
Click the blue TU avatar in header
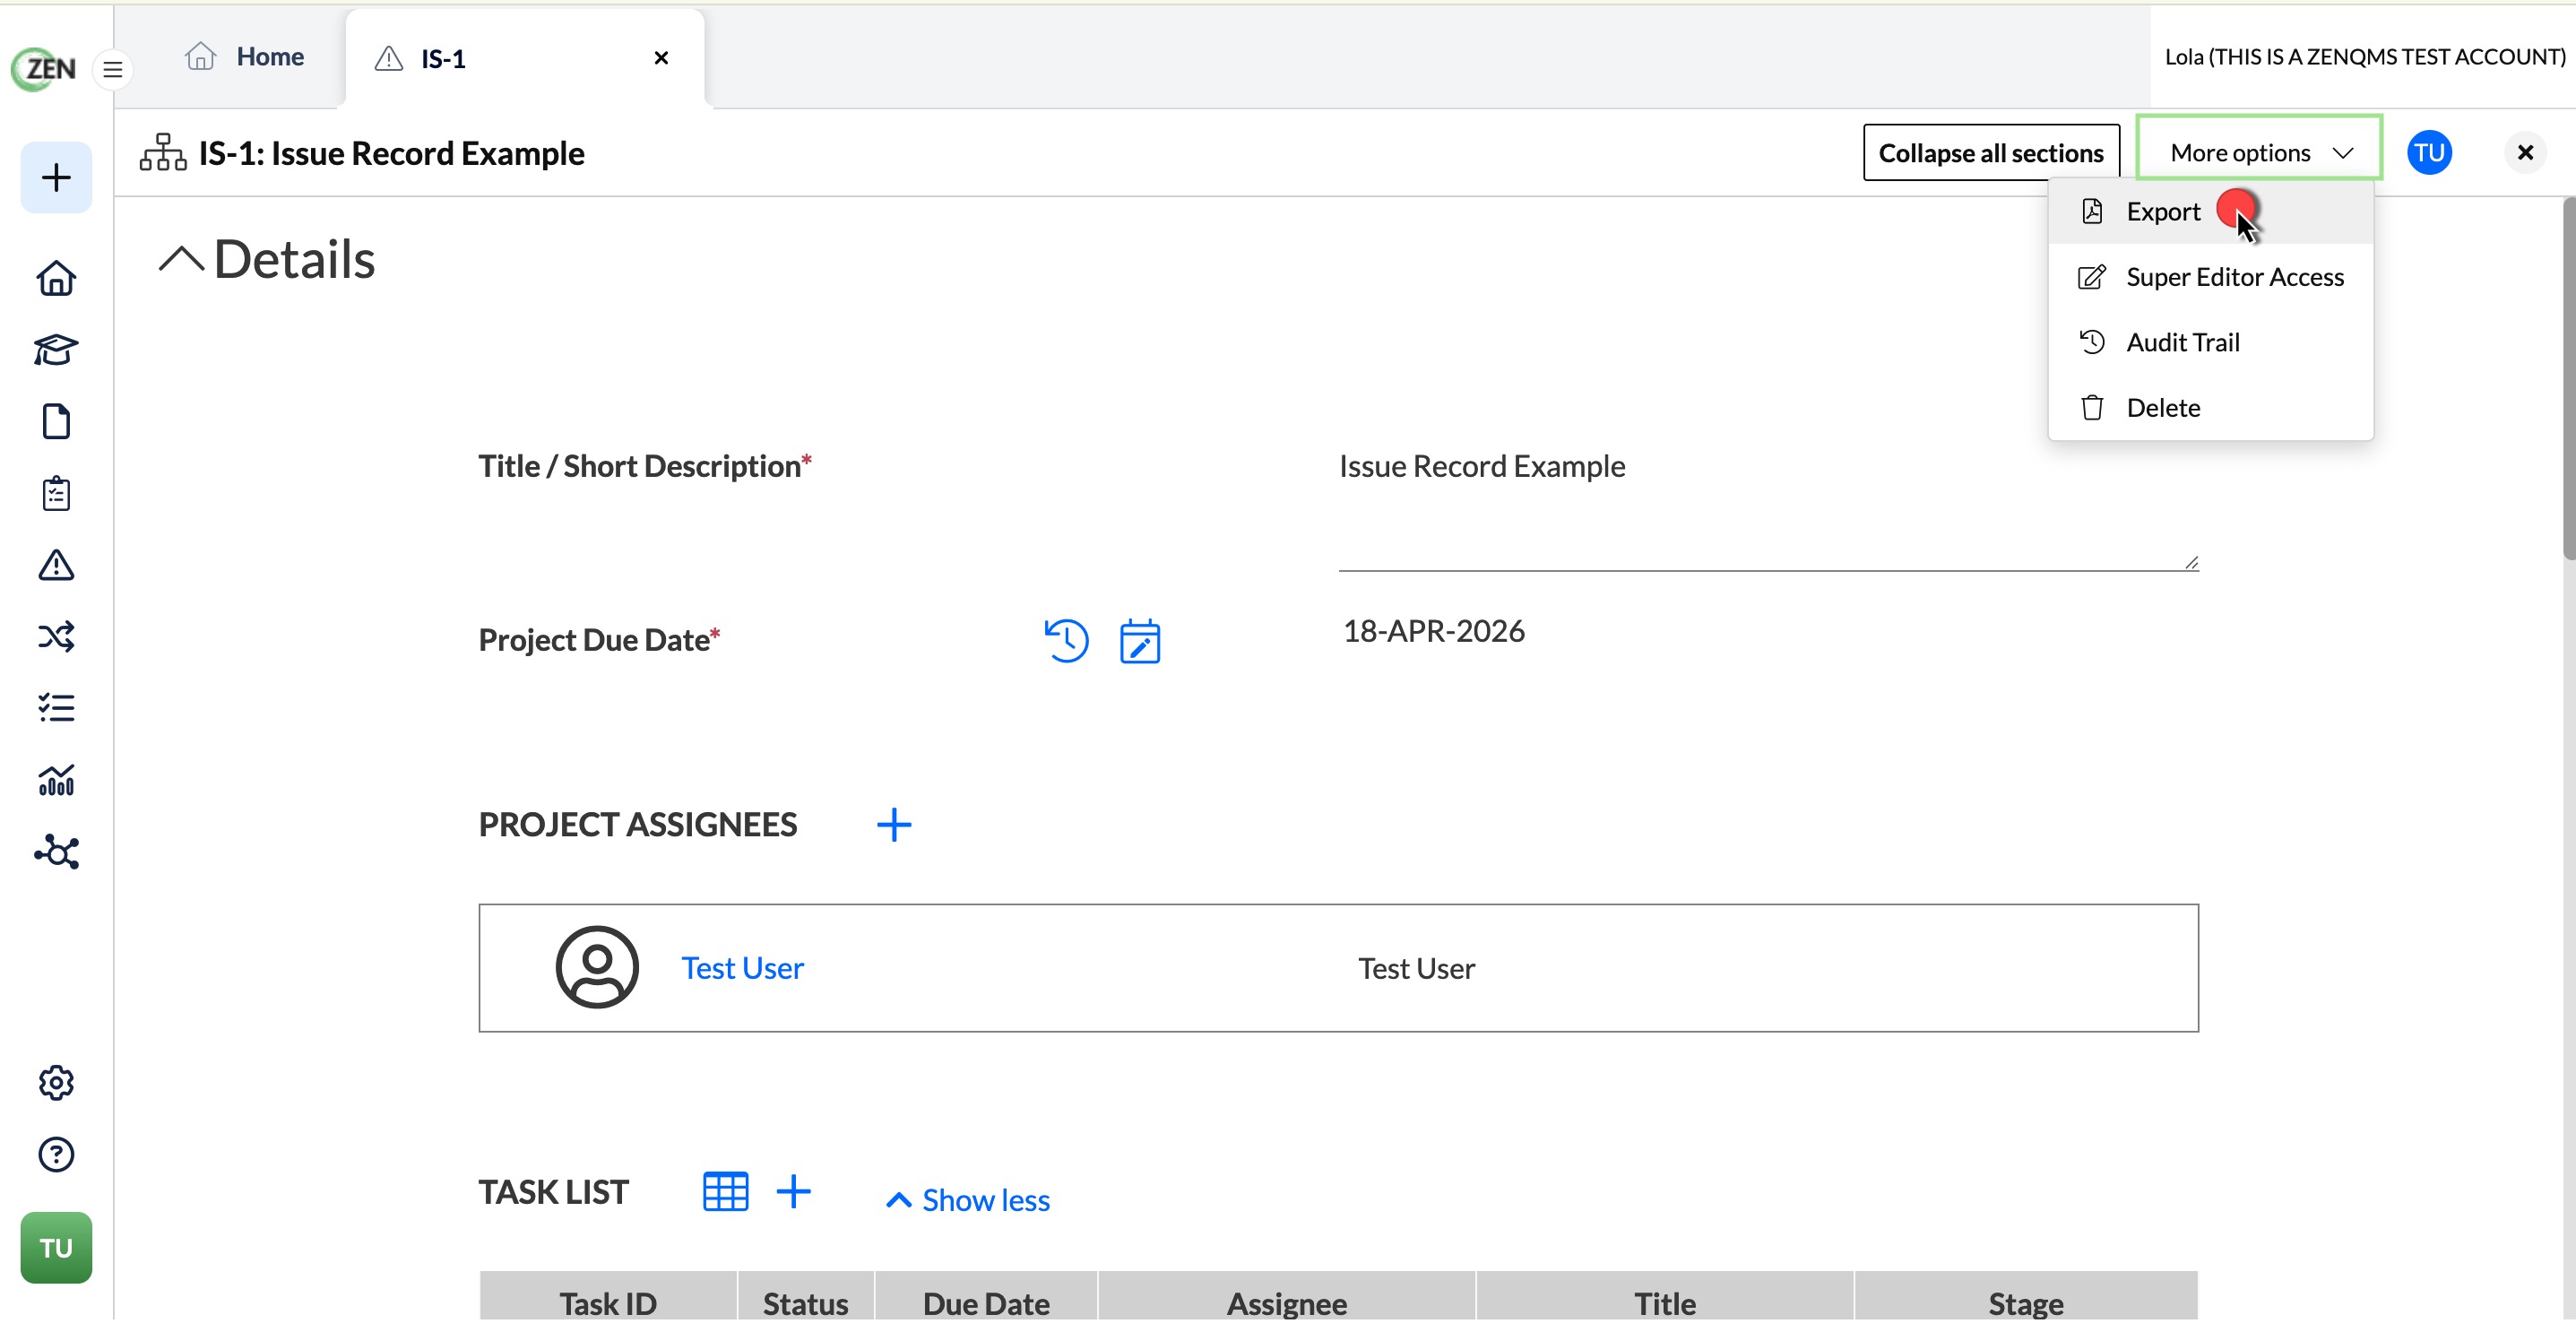pos(2429,153)
